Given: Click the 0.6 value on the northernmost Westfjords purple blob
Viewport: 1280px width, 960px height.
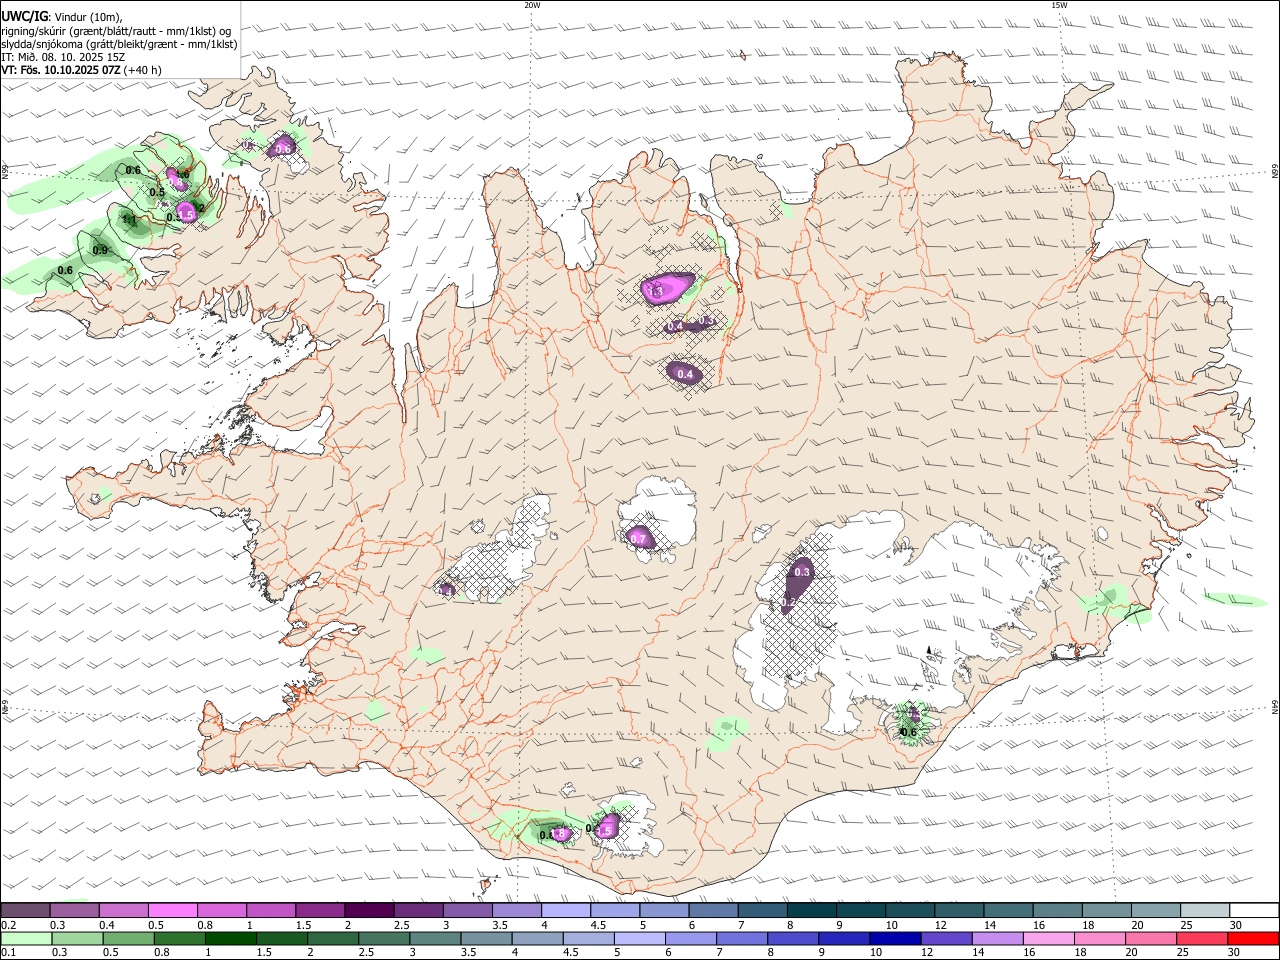Looking at the screenshot, I should pos(283,149).
